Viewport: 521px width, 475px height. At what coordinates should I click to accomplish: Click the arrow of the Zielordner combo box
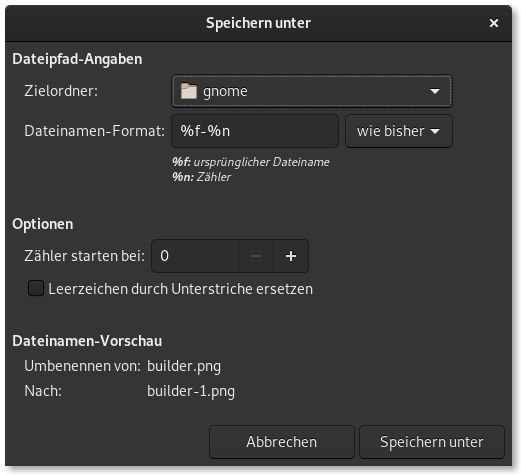point(435,91)
